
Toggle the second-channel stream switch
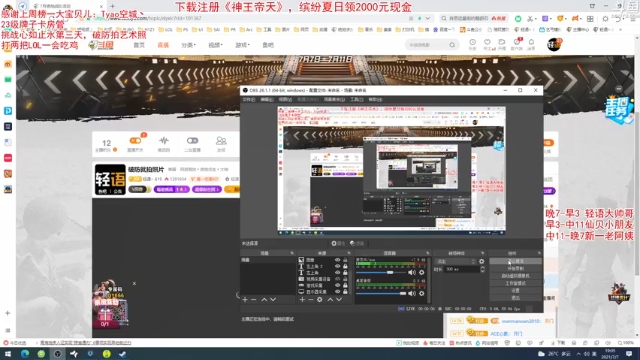192,141
